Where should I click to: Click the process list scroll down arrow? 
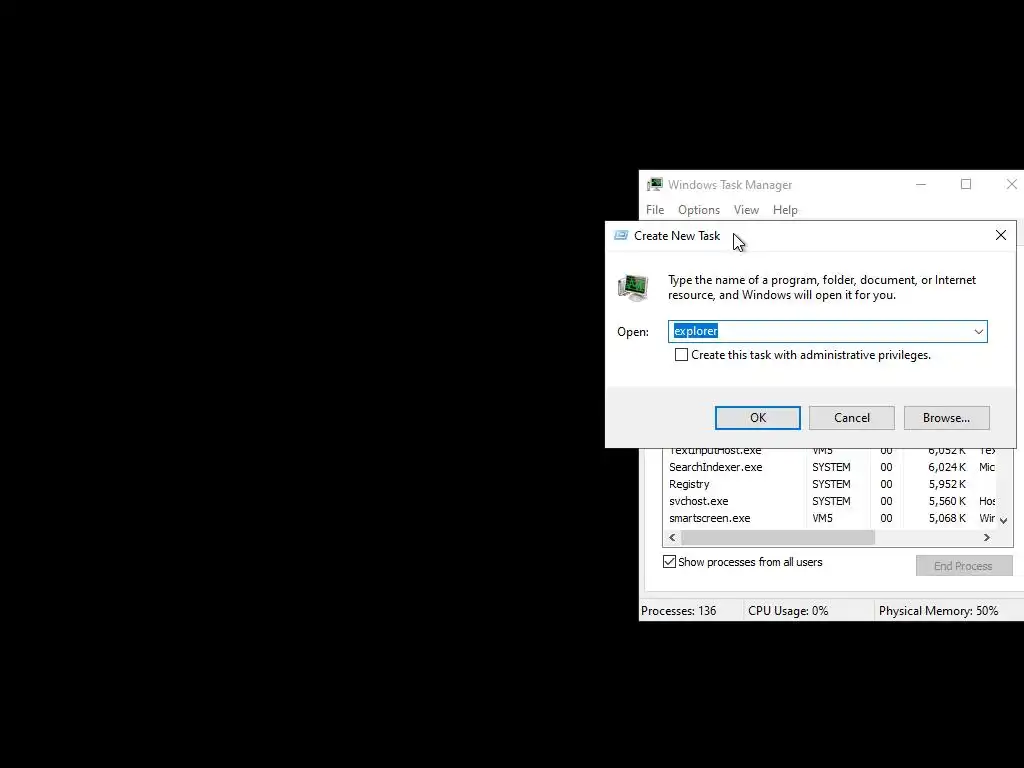pyautogui.click(x=1004, y=520)
